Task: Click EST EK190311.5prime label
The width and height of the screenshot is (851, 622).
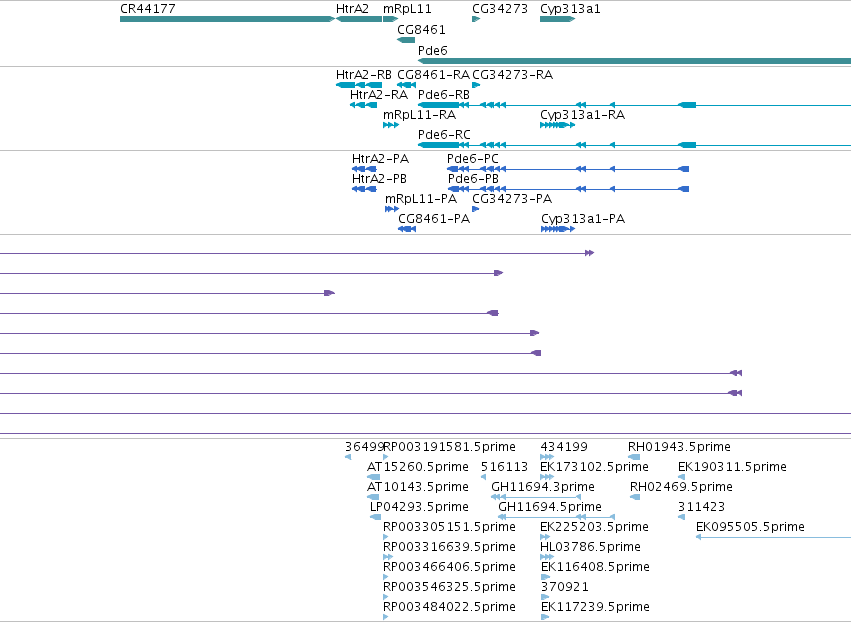Action: click(x=732, y=467)
